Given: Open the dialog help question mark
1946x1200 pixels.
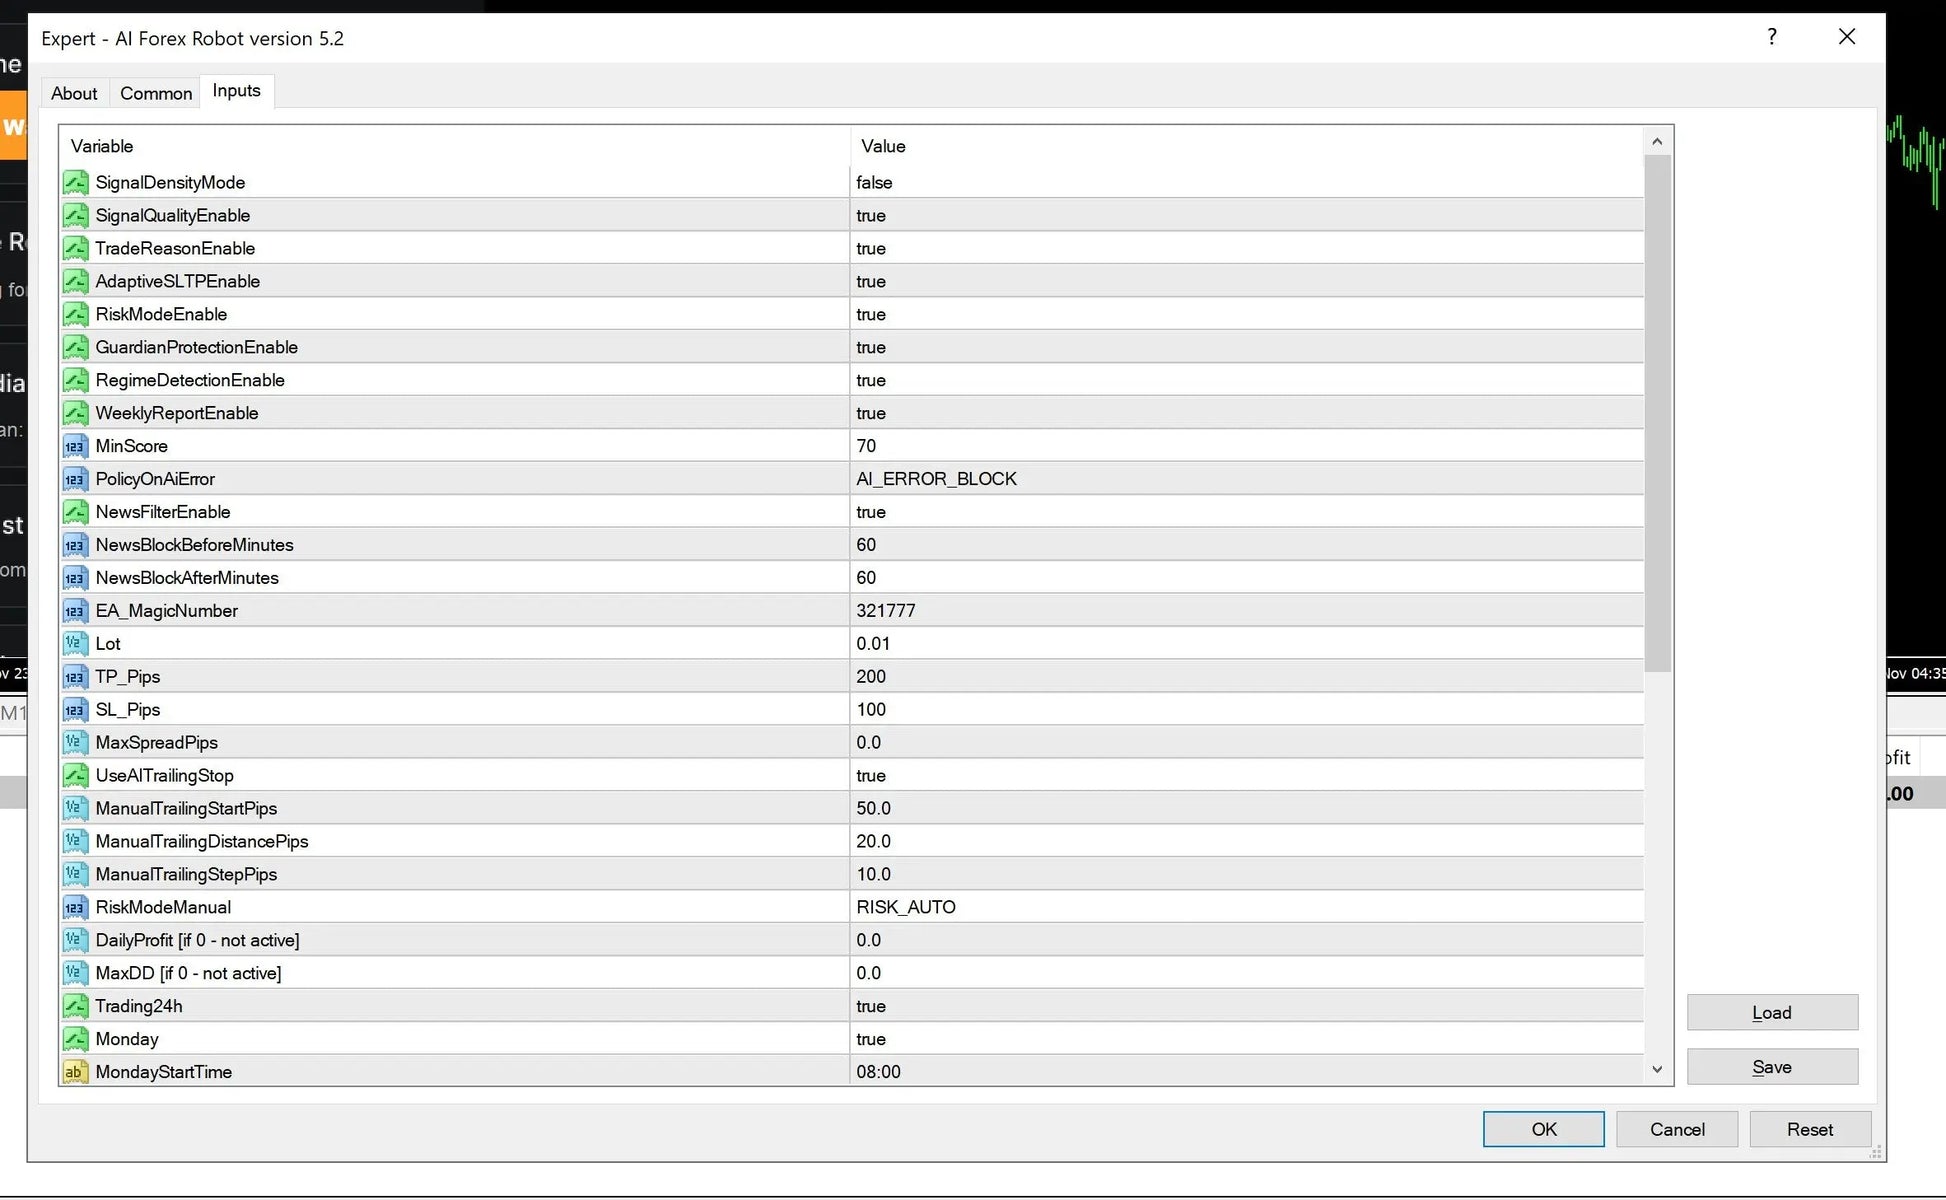Looking at the screenshot, I should (1772, 37).
